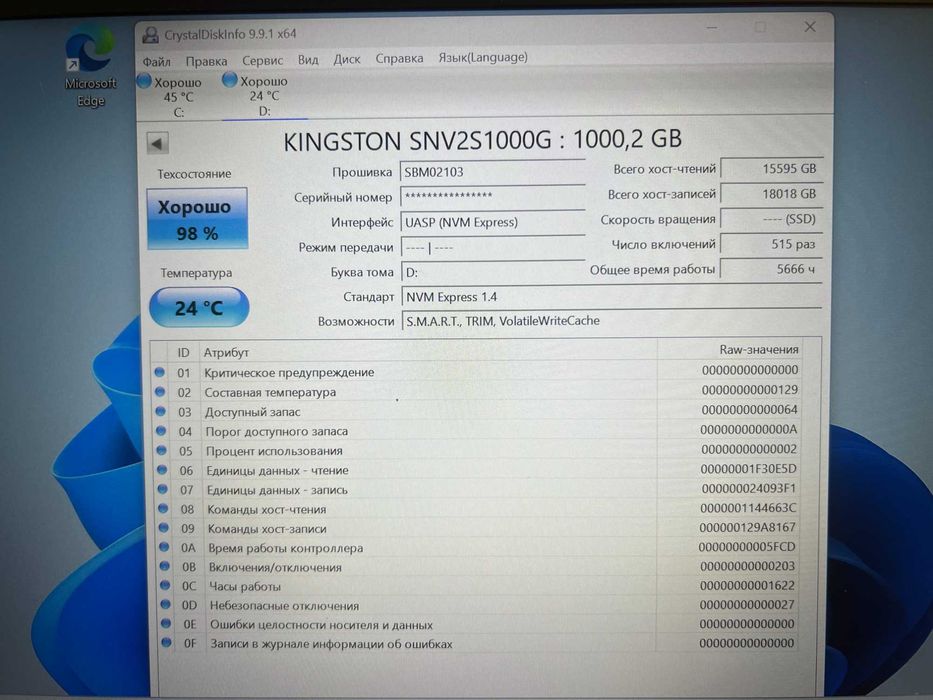
Task: Click the Буква тома field D:
Action: (493, 272)
